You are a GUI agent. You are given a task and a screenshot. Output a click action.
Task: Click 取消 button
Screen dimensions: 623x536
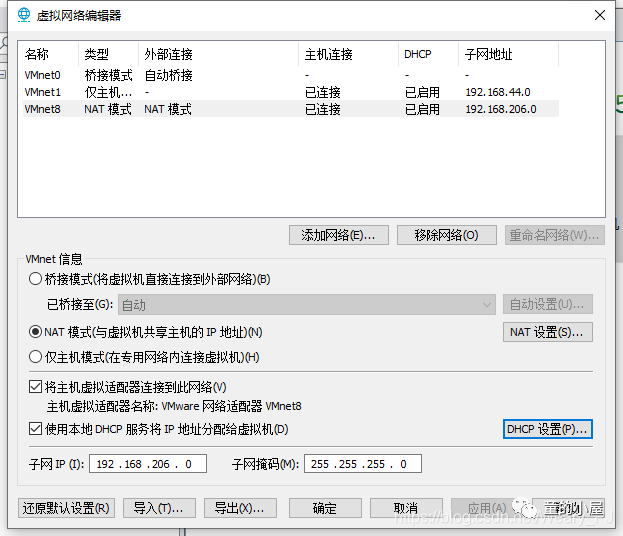pyautogui.click(x=406, y=508)
